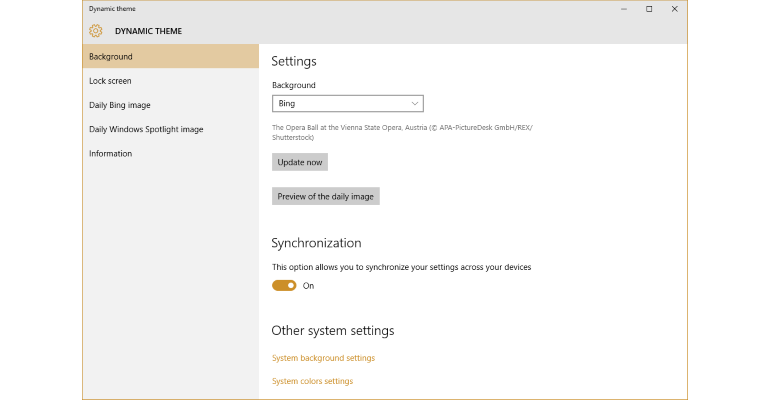Maximize the Dynamic theme window

(649, 9)
